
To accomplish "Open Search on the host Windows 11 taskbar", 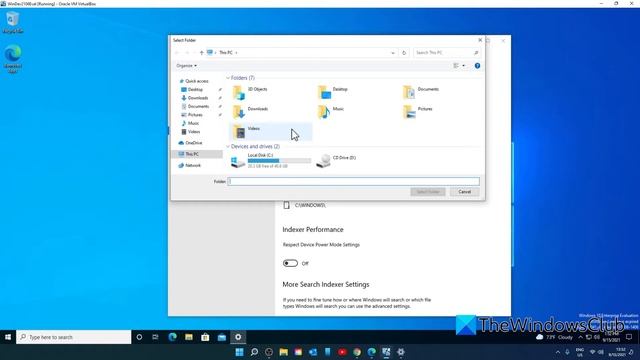I will tap(254, 352).
